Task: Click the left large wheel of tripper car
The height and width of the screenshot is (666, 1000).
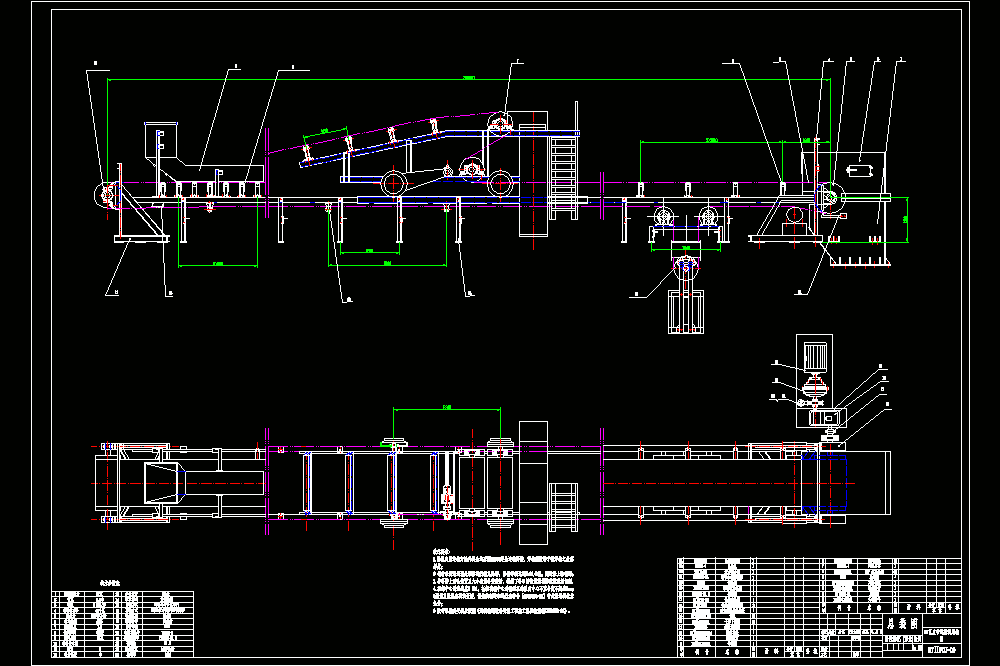Action: (x=393, y=184)
